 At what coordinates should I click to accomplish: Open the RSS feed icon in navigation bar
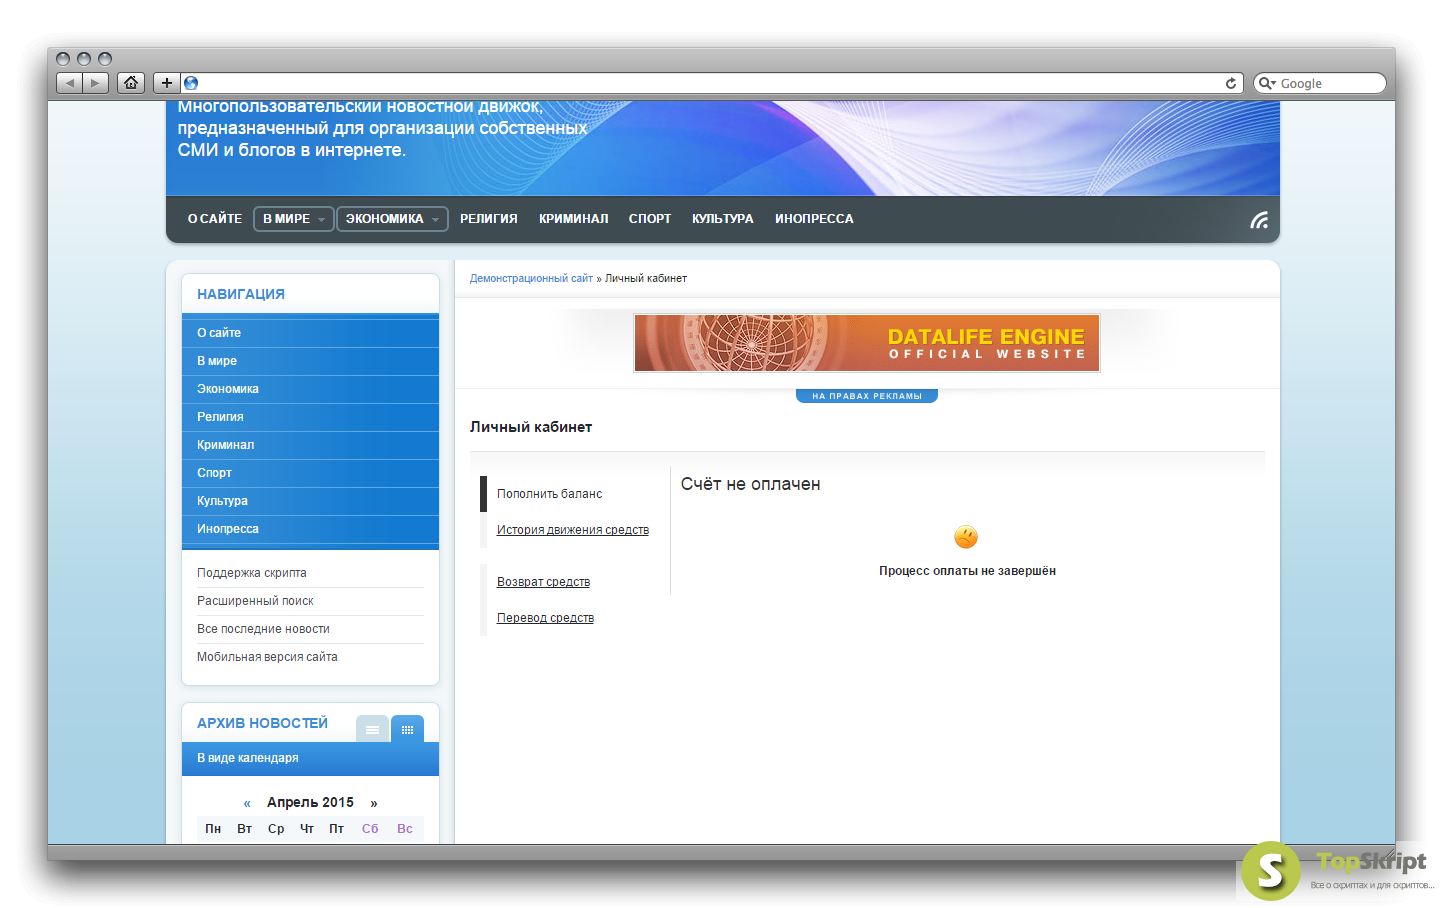[x=1259, y=220]
